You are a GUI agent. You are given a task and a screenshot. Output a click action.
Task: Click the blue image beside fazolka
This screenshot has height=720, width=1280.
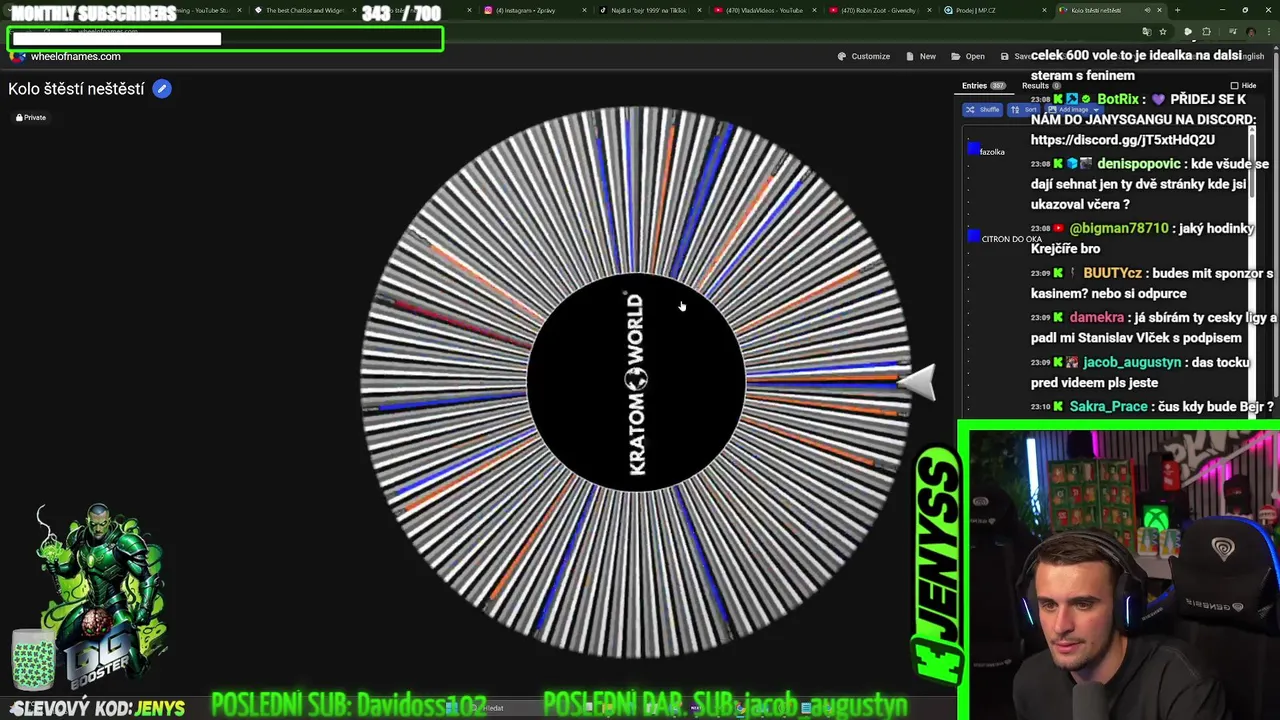[x=973, y=150]
